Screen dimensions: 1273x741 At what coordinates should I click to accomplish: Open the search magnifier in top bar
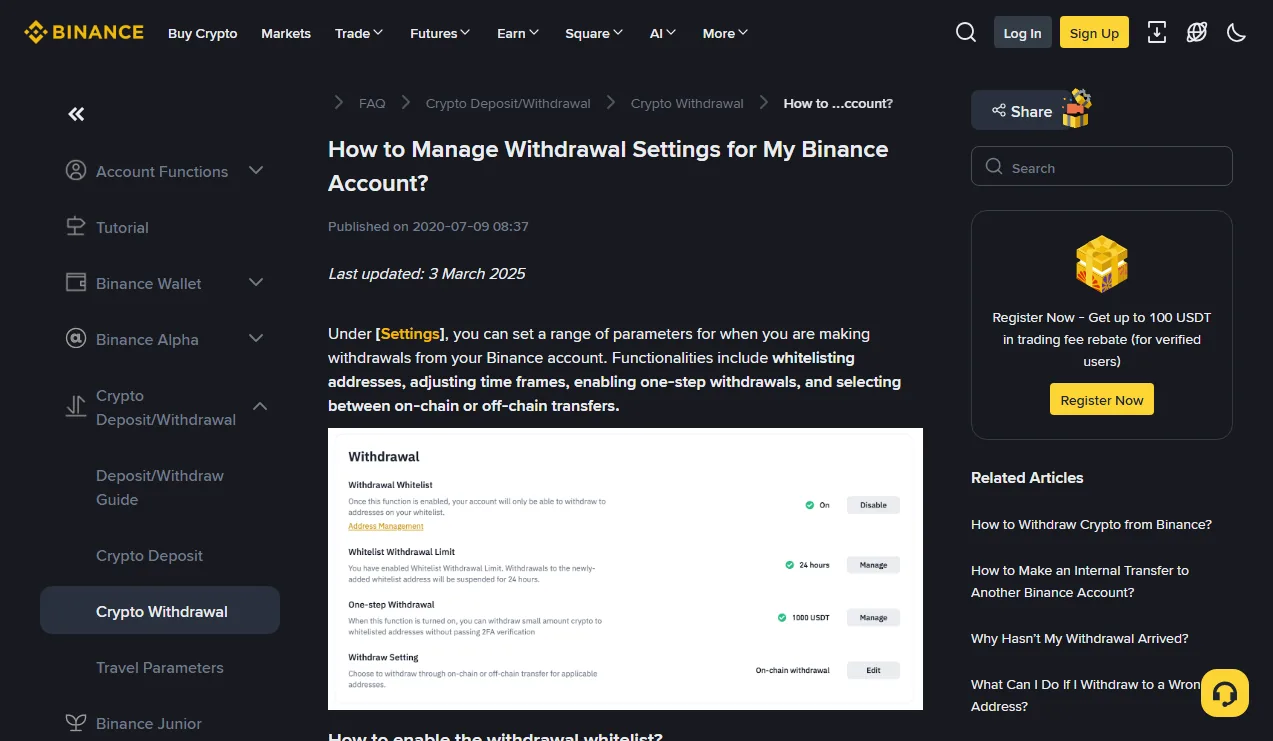pyautogui.click(x=966, y=32)
